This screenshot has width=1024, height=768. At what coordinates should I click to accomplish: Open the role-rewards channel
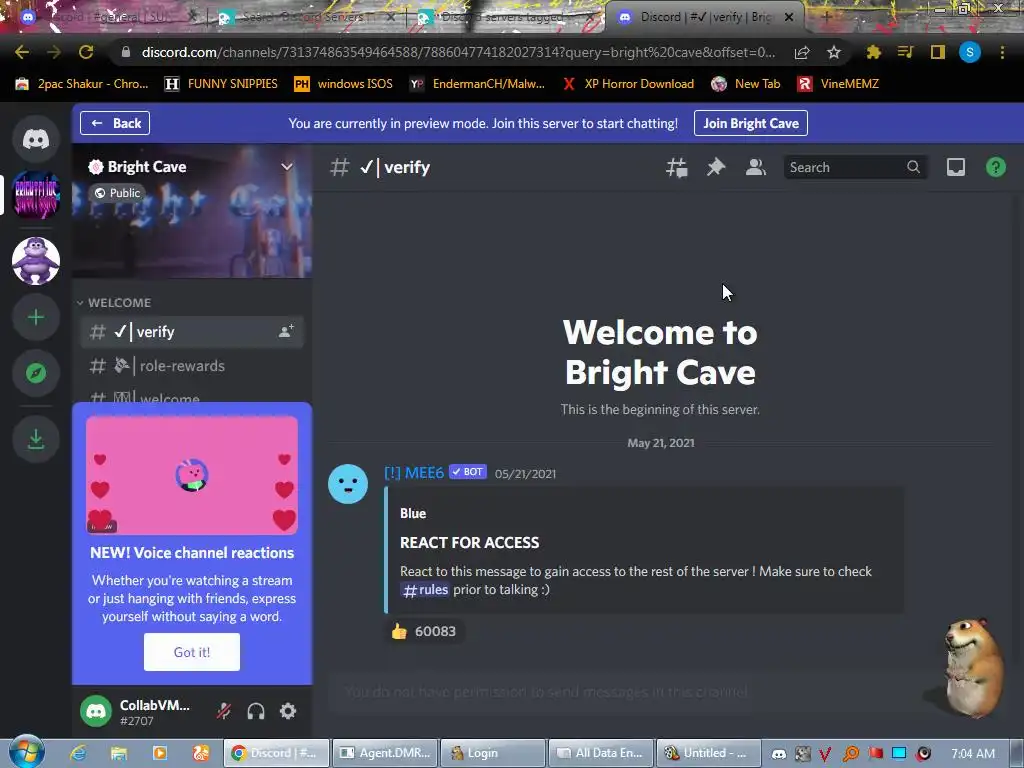coord(192,366)
